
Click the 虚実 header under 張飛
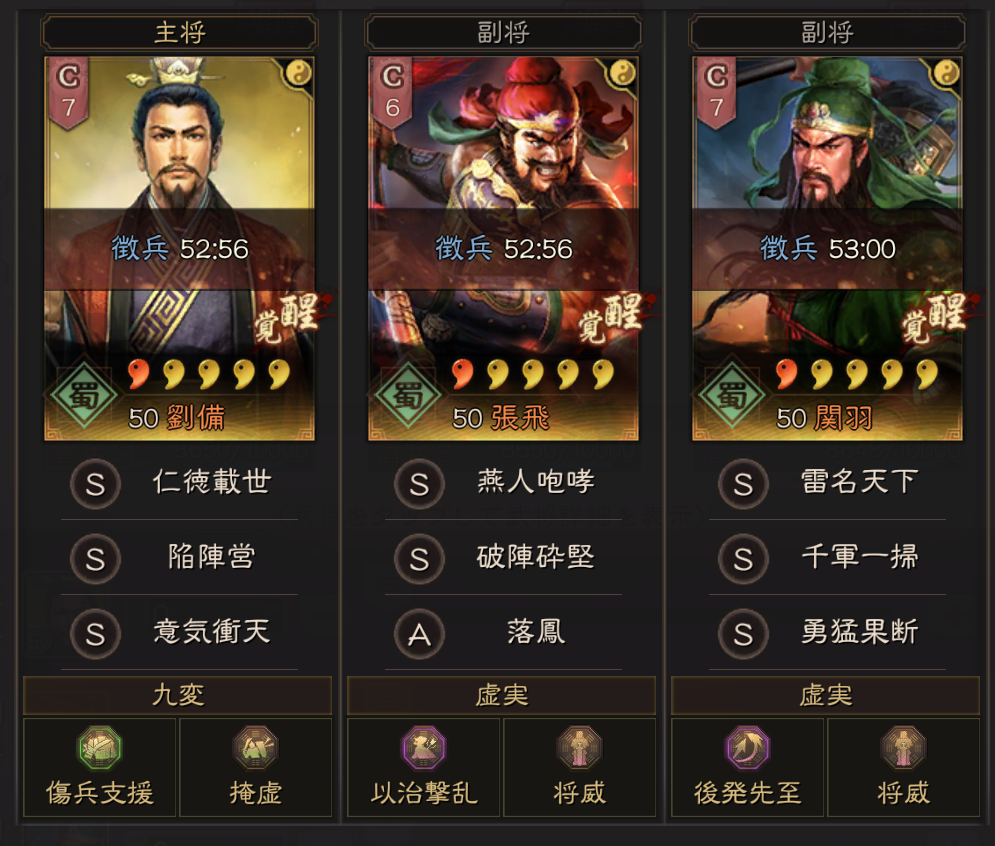[x=501, y=696]
